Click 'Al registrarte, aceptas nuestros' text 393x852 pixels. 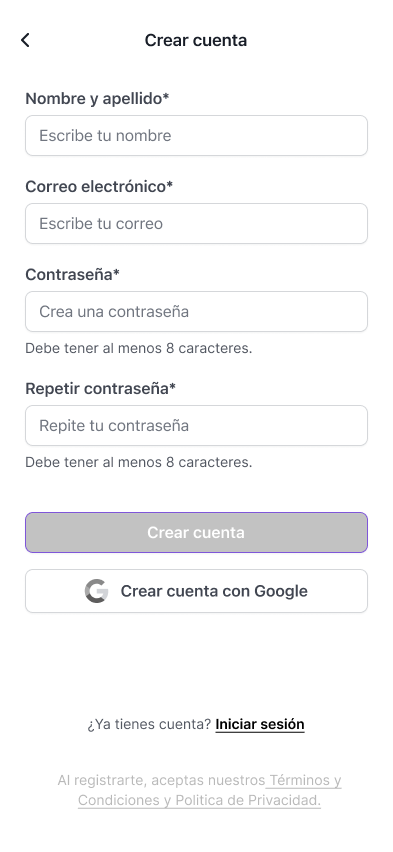coord(161,780)
